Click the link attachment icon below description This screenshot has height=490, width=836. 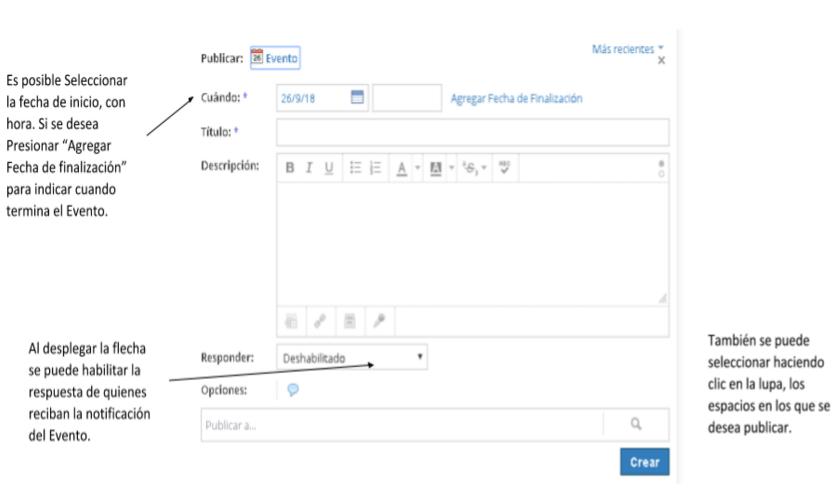[319, 320]
